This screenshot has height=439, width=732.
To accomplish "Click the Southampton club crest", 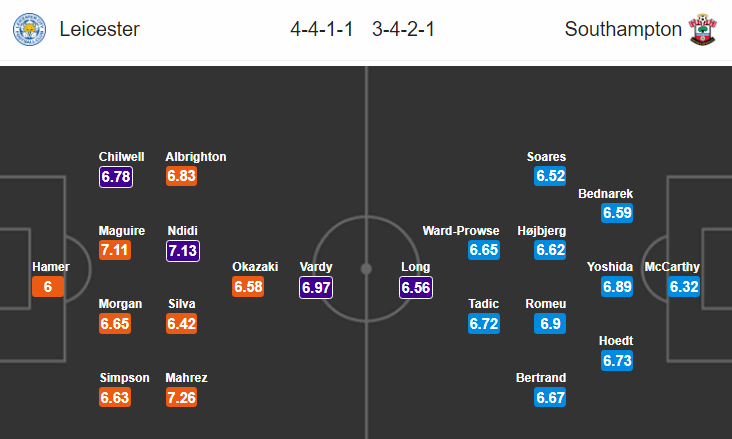I will click(703, 29).
